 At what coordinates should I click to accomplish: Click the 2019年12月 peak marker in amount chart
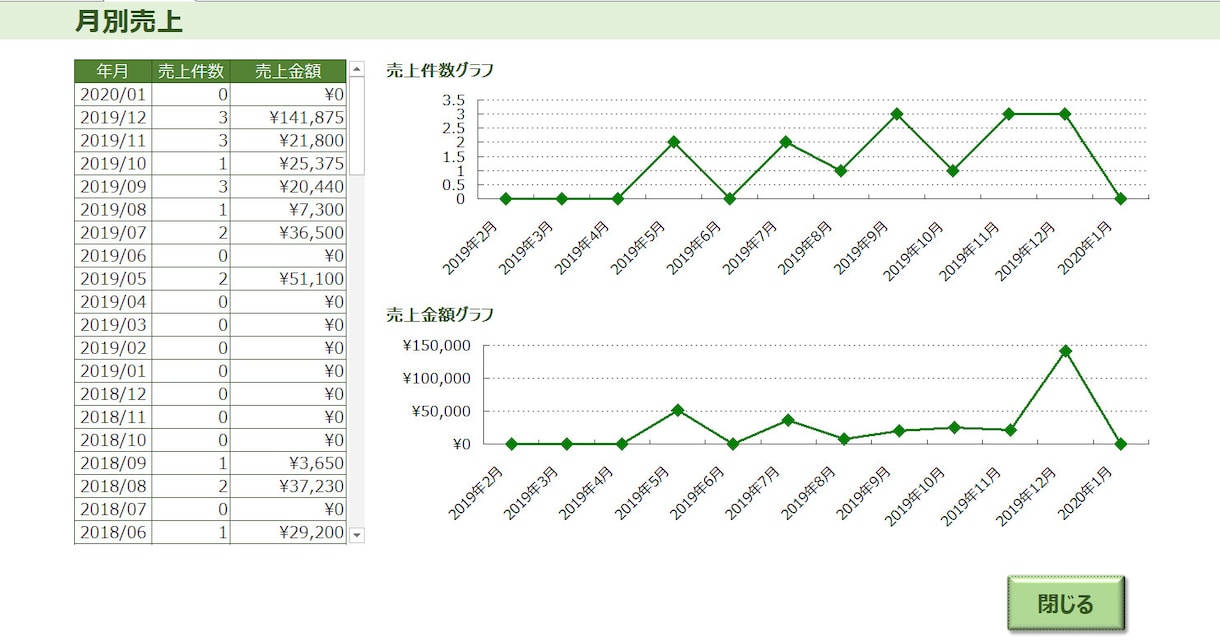point(1065,351)
